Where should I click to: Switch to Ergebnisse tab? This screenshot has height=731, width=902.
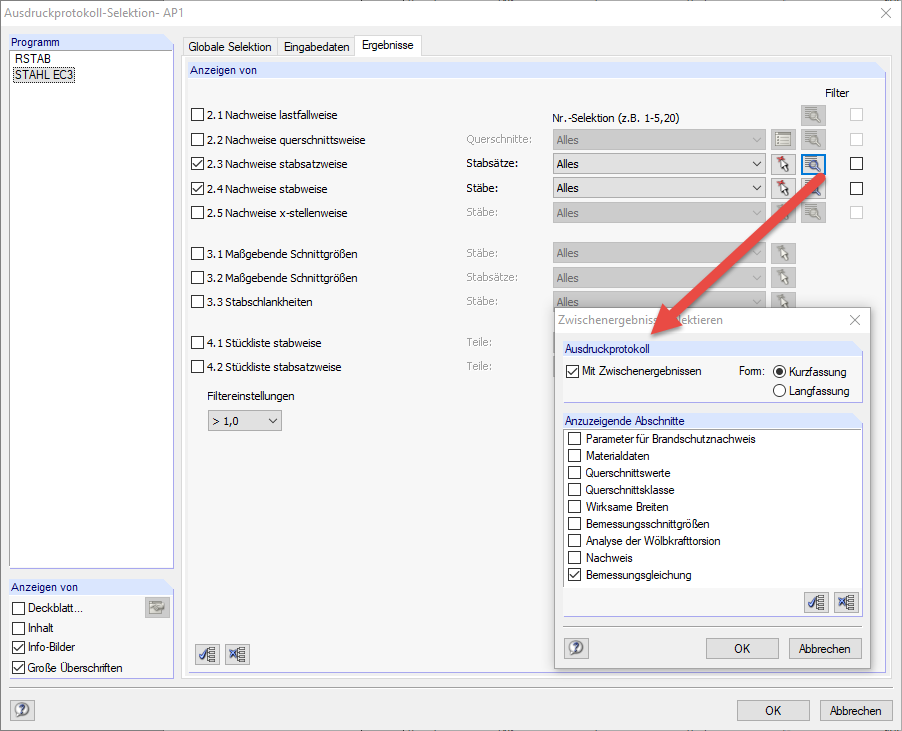[388, 45]
